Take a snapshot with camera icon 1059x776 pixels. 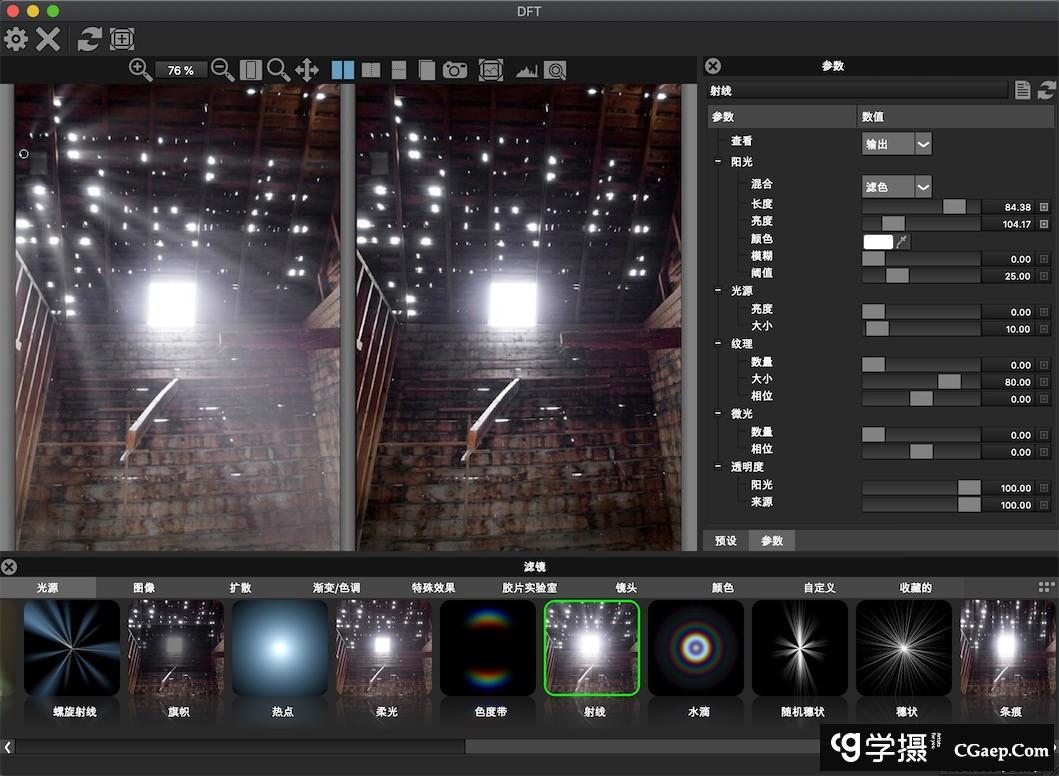[x=455, y=70]
